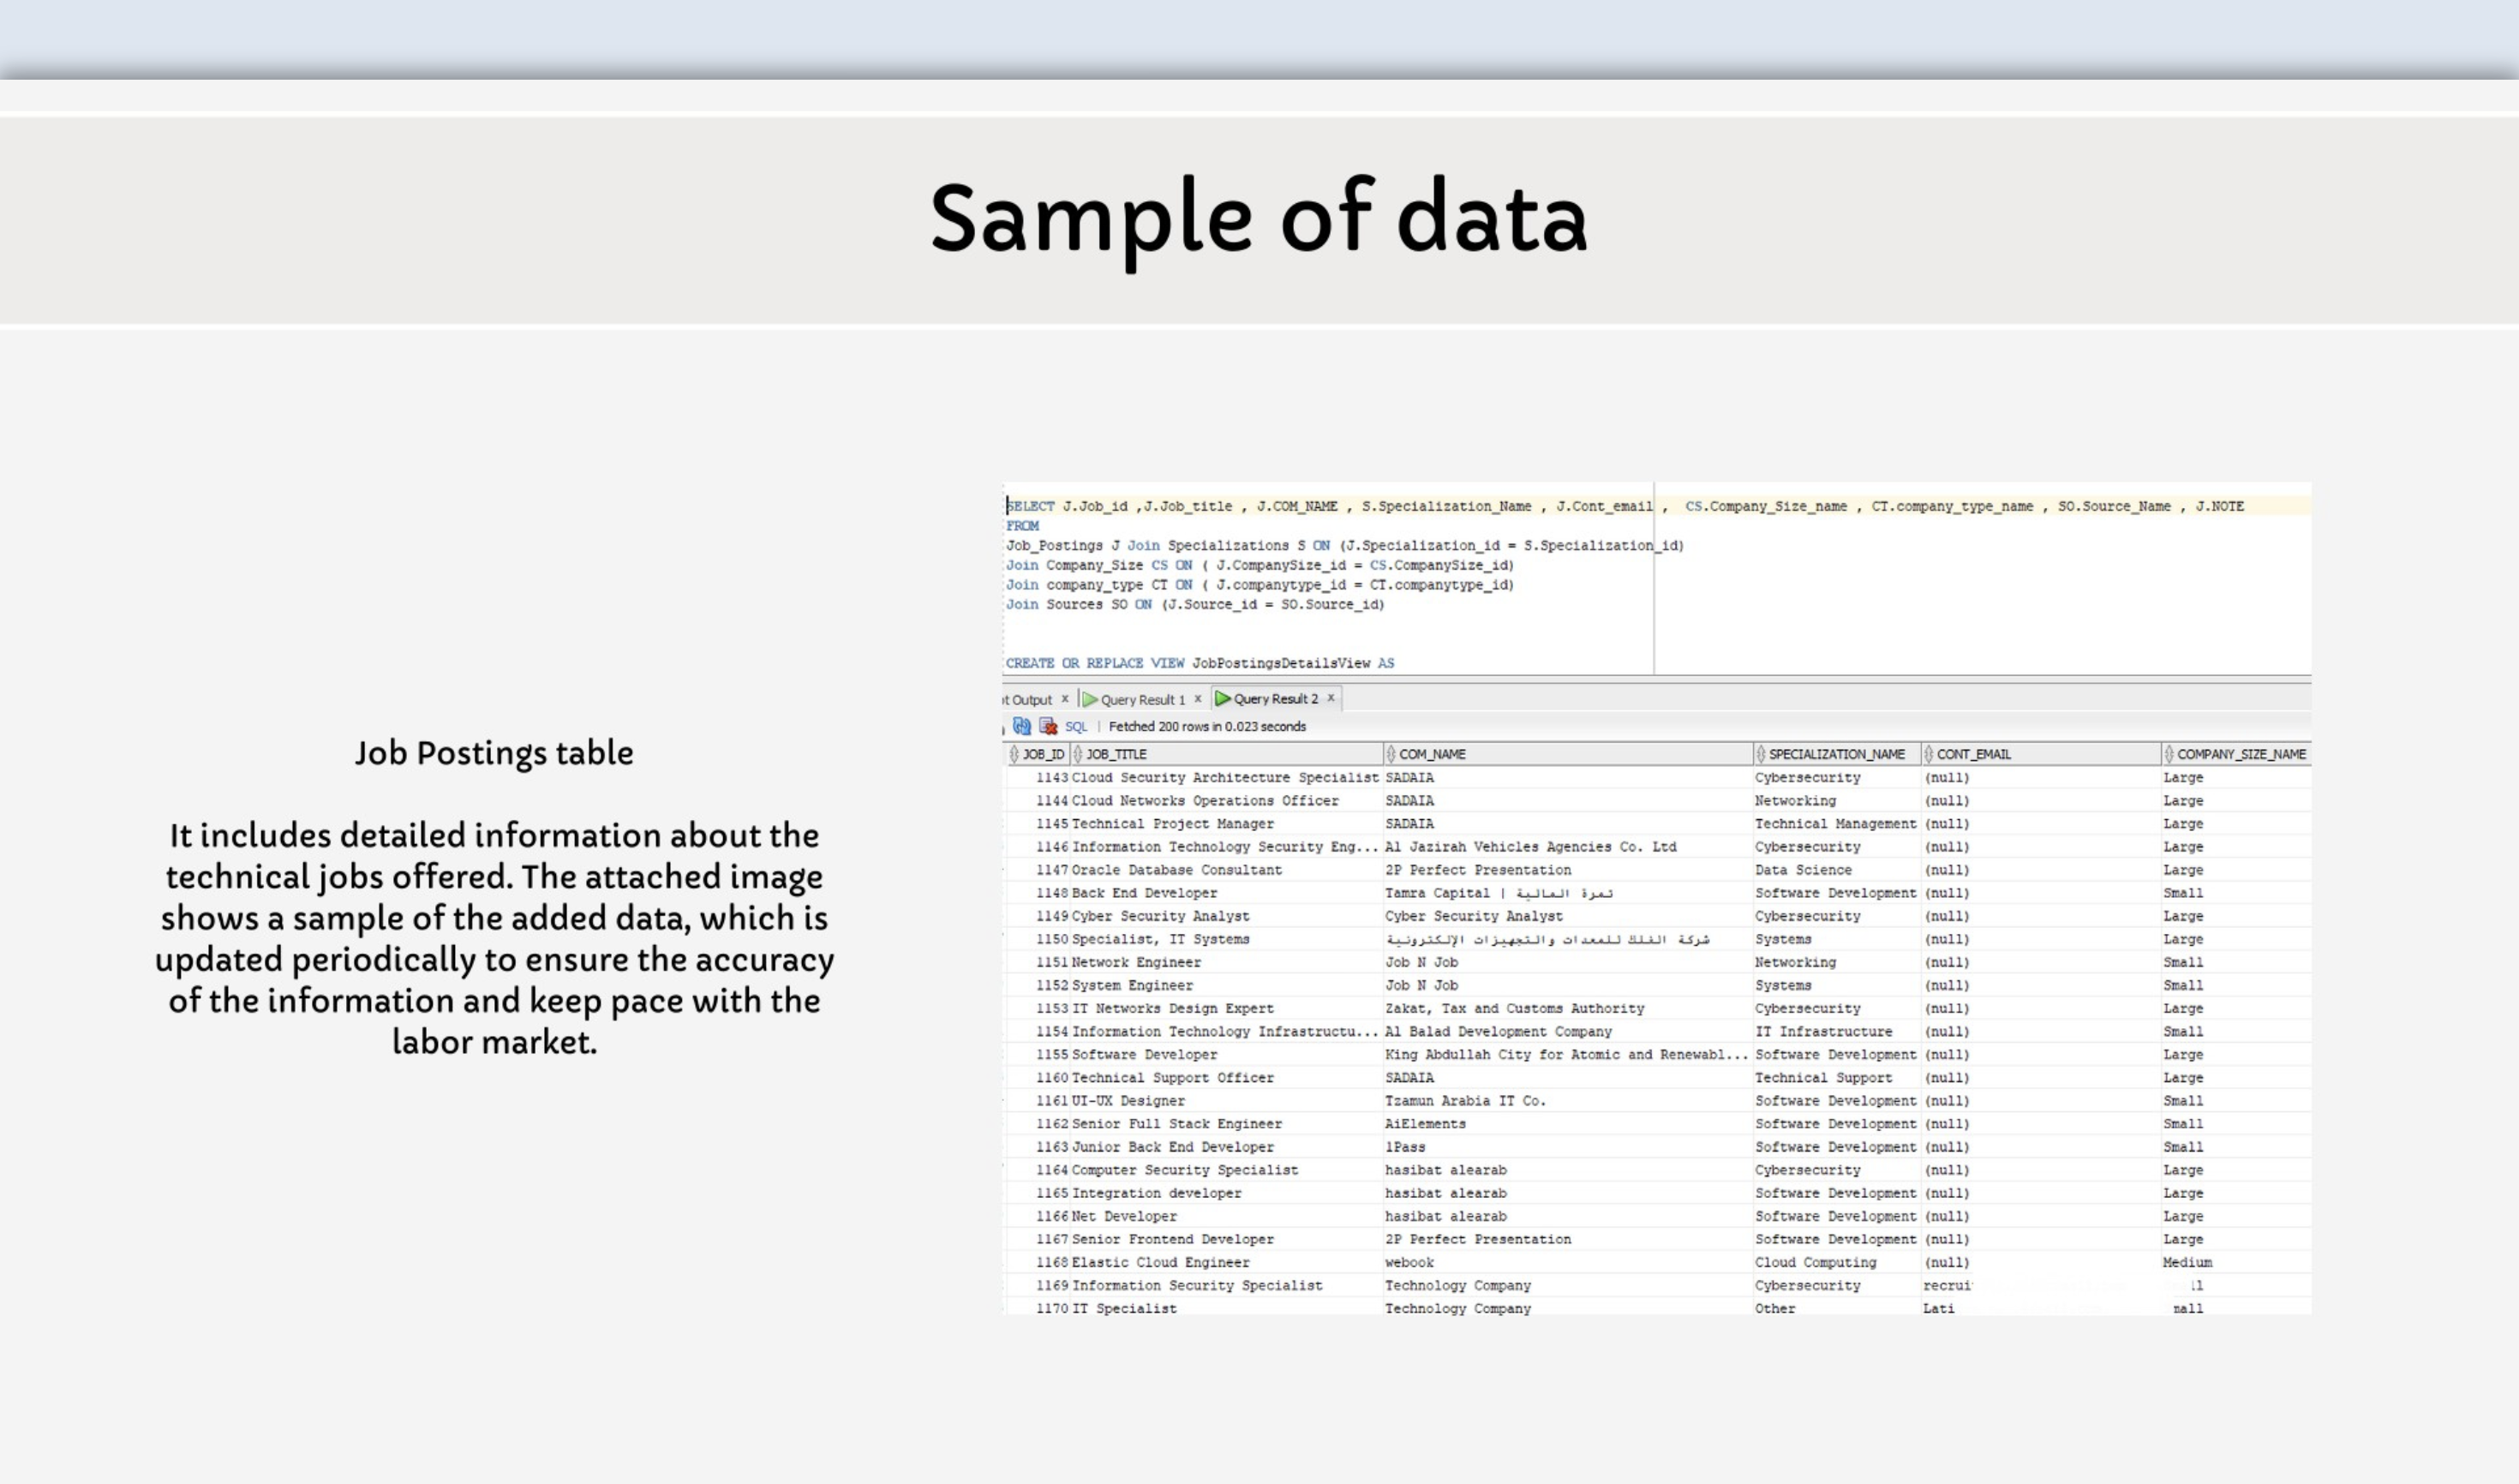Switch to the Query Result 1 tab

1142,699
